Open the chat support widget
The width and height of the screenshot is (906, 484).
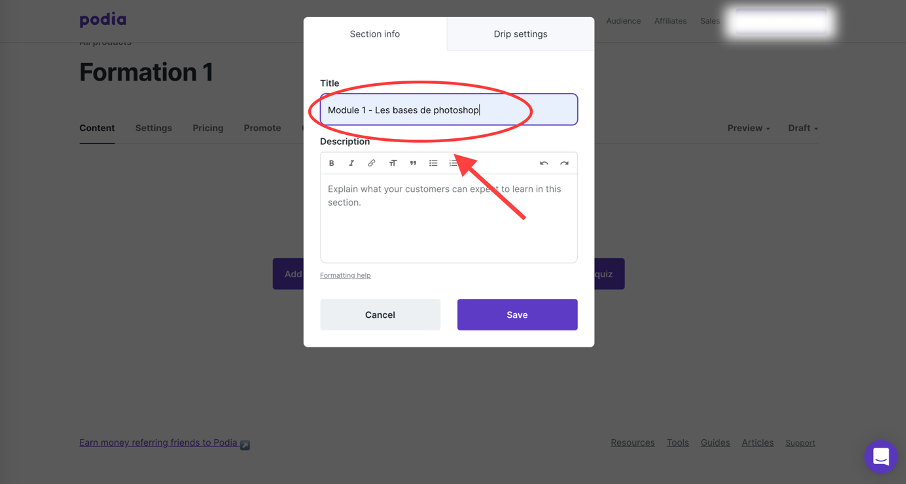pyautogui.click(x=881, y=456)
